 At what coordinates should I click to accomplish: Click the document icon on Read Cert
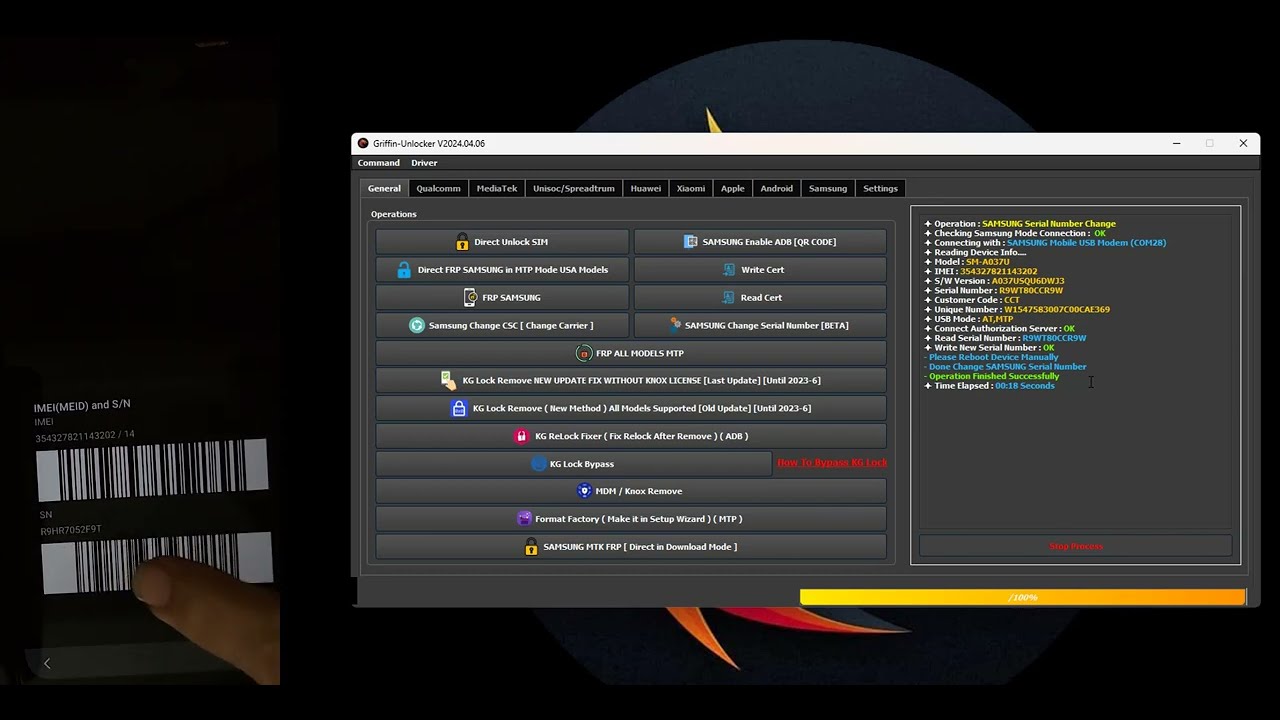tap(730, 297)
